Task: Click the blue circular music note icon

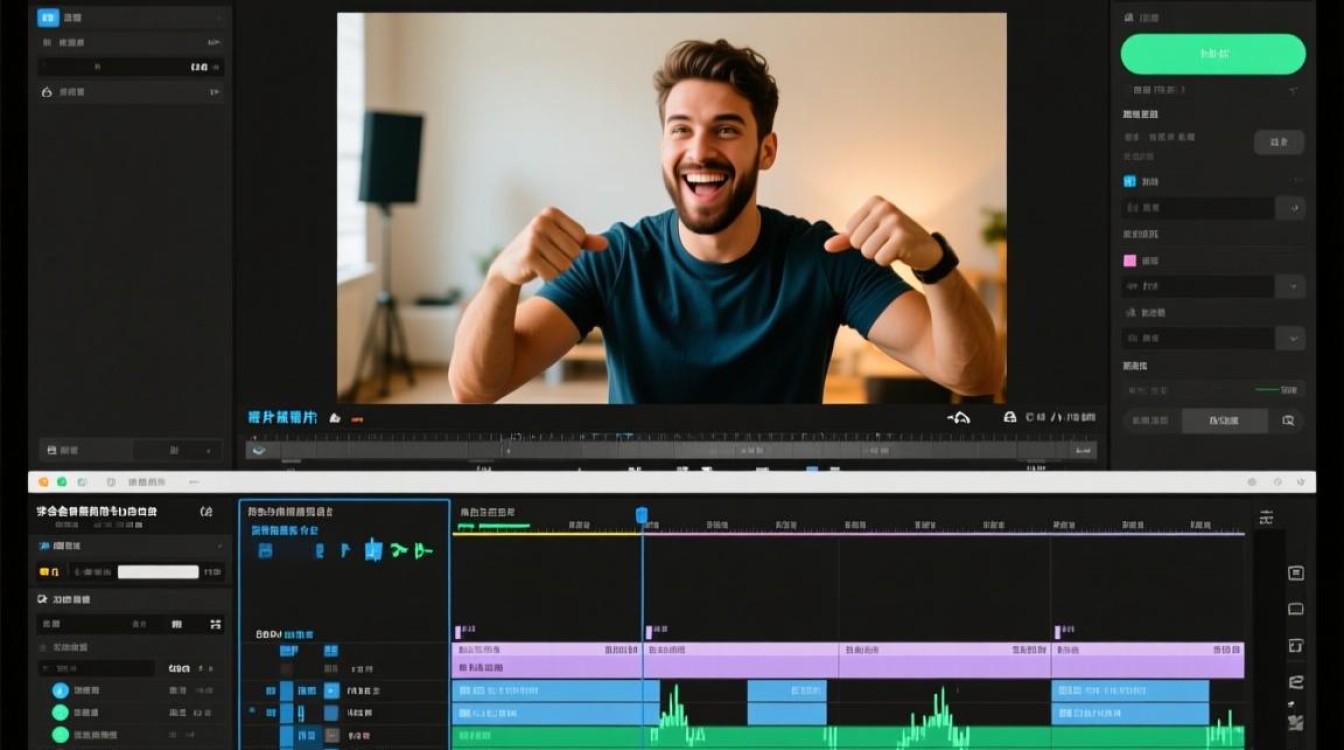Action: pyautogui.click(x=60, y=690)
